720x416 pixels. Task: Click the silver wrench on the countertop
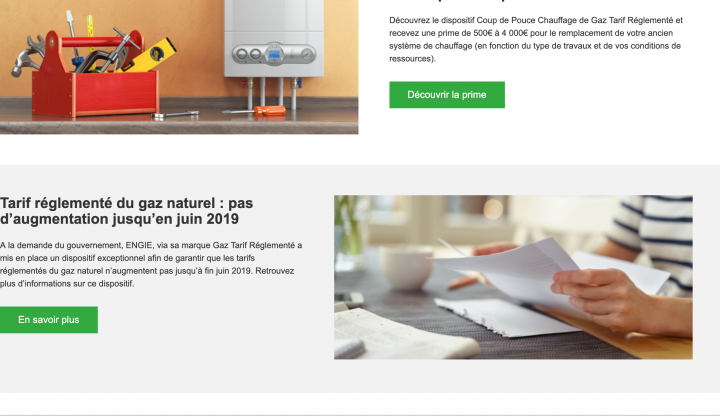tap(176, 115)
